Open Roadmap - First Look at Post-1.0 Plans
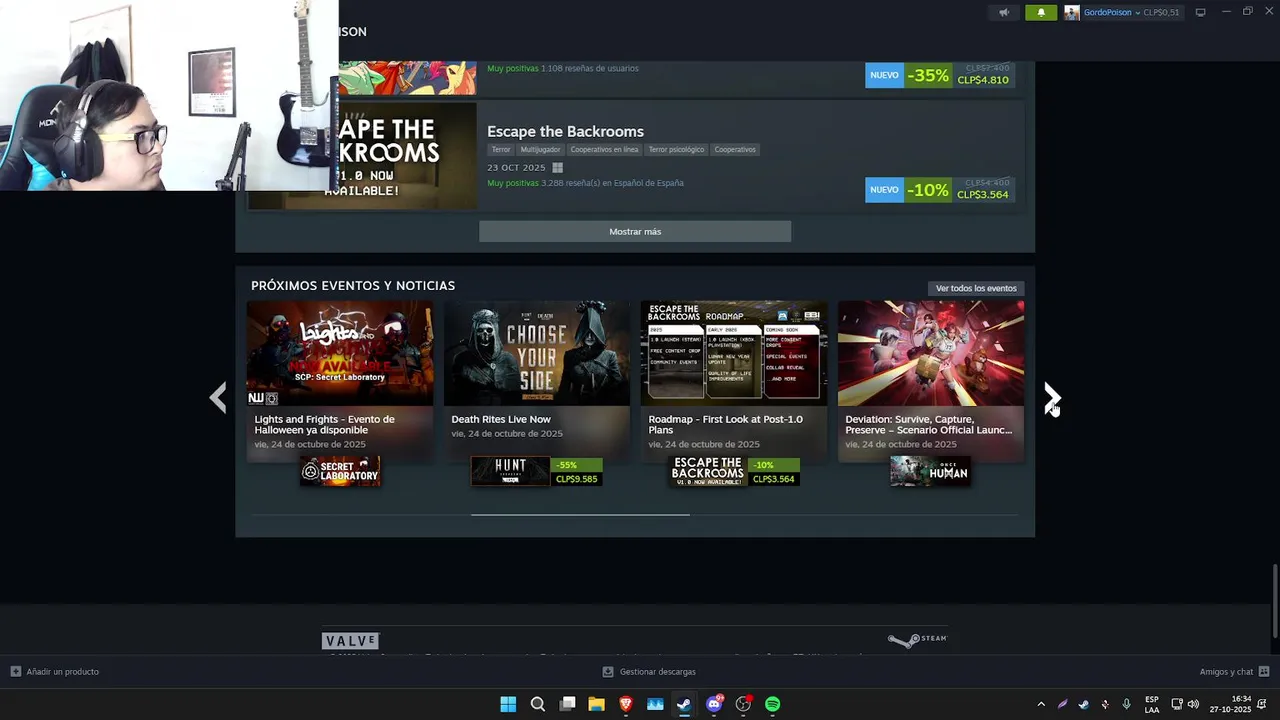 coord(725,424)
